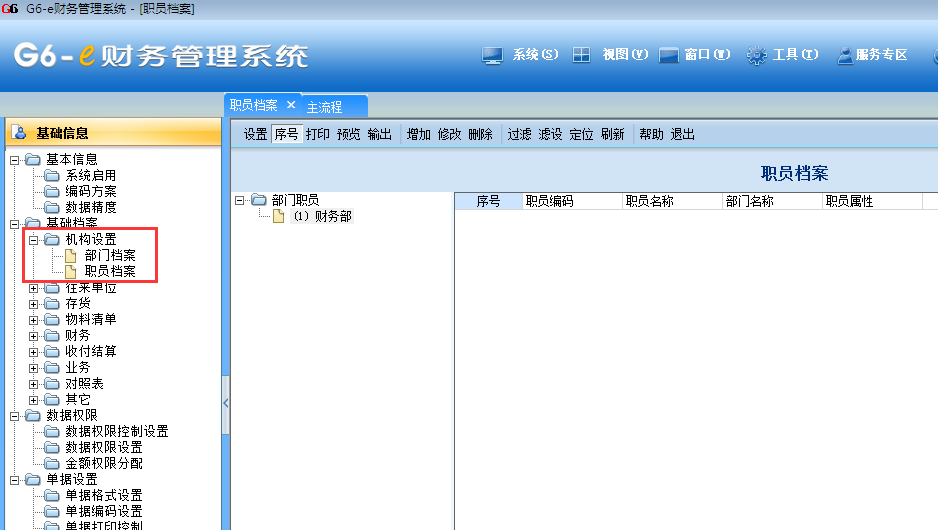This screenshot has width=938, height=530.
Task: Click the G6 application logo icon in title bar
Action: pos(10,9)
